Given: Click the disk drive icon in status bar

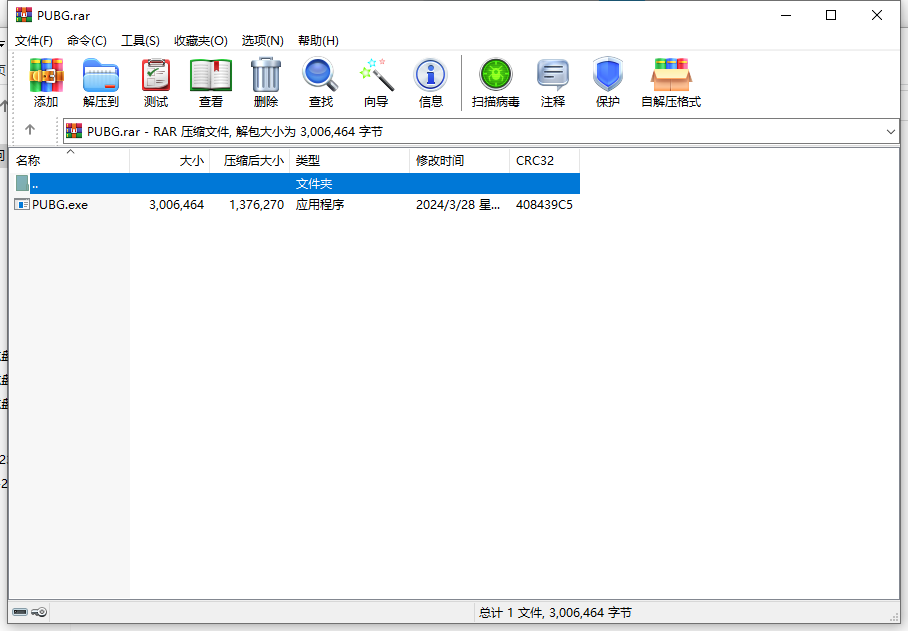Looking at the screenshot, I should pyautogui.click(x=20, y=612).
